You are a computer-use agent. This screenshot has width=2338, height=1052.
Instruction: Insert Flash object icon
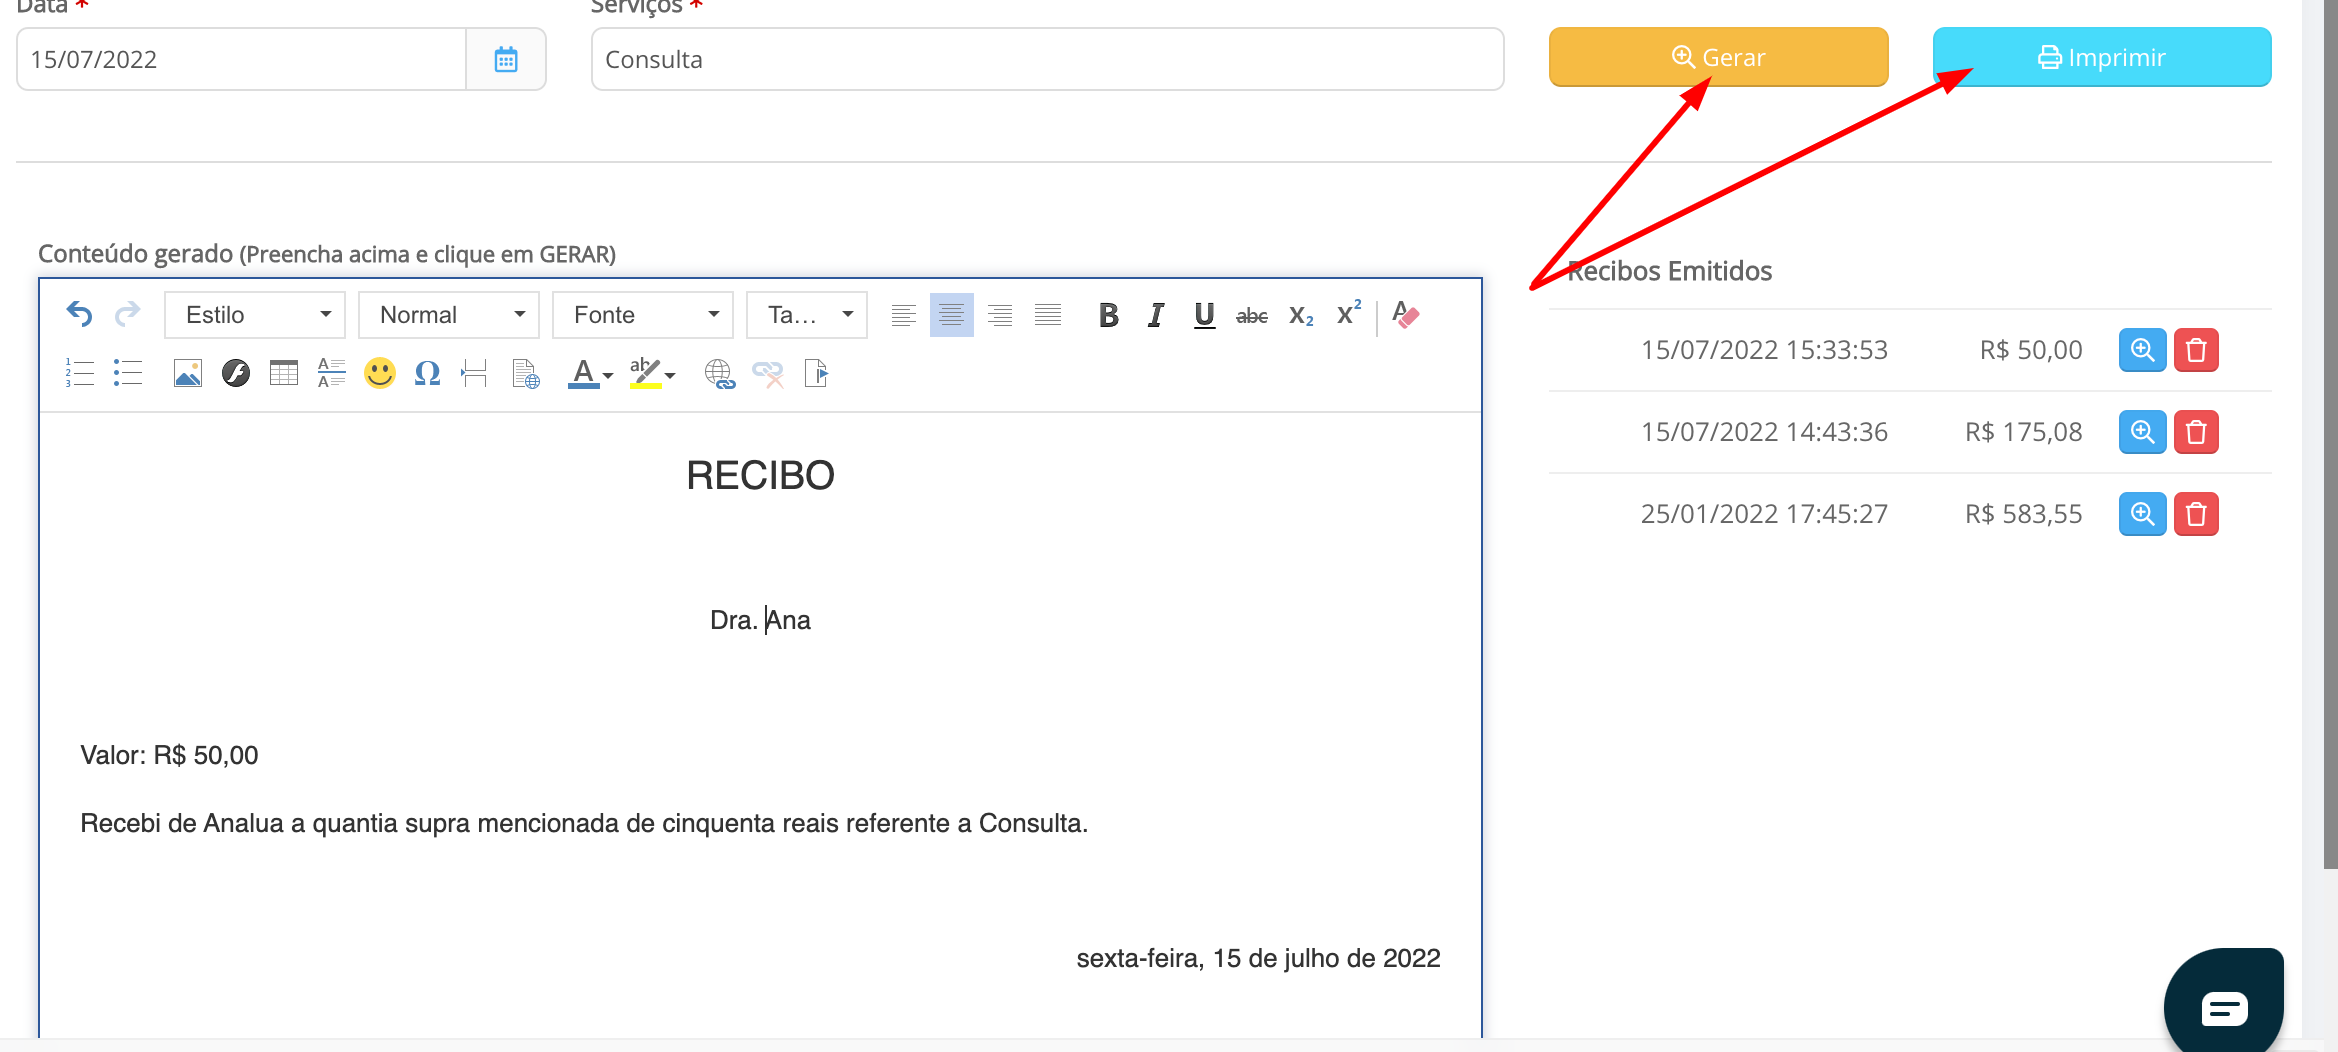pyautogui.click(x=235, y=373)
